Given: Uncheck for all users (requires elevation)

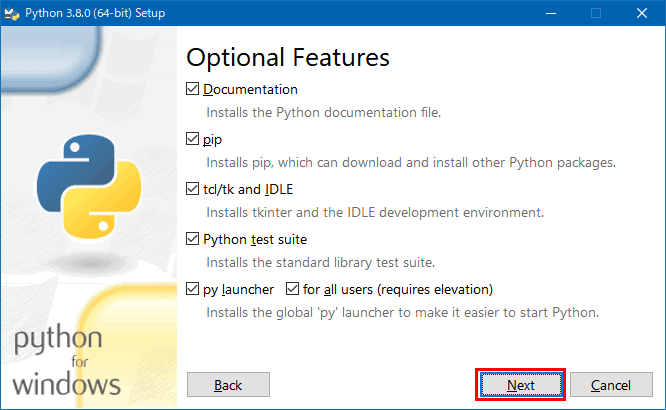Looking at the screenshot, I should point(292,289).
